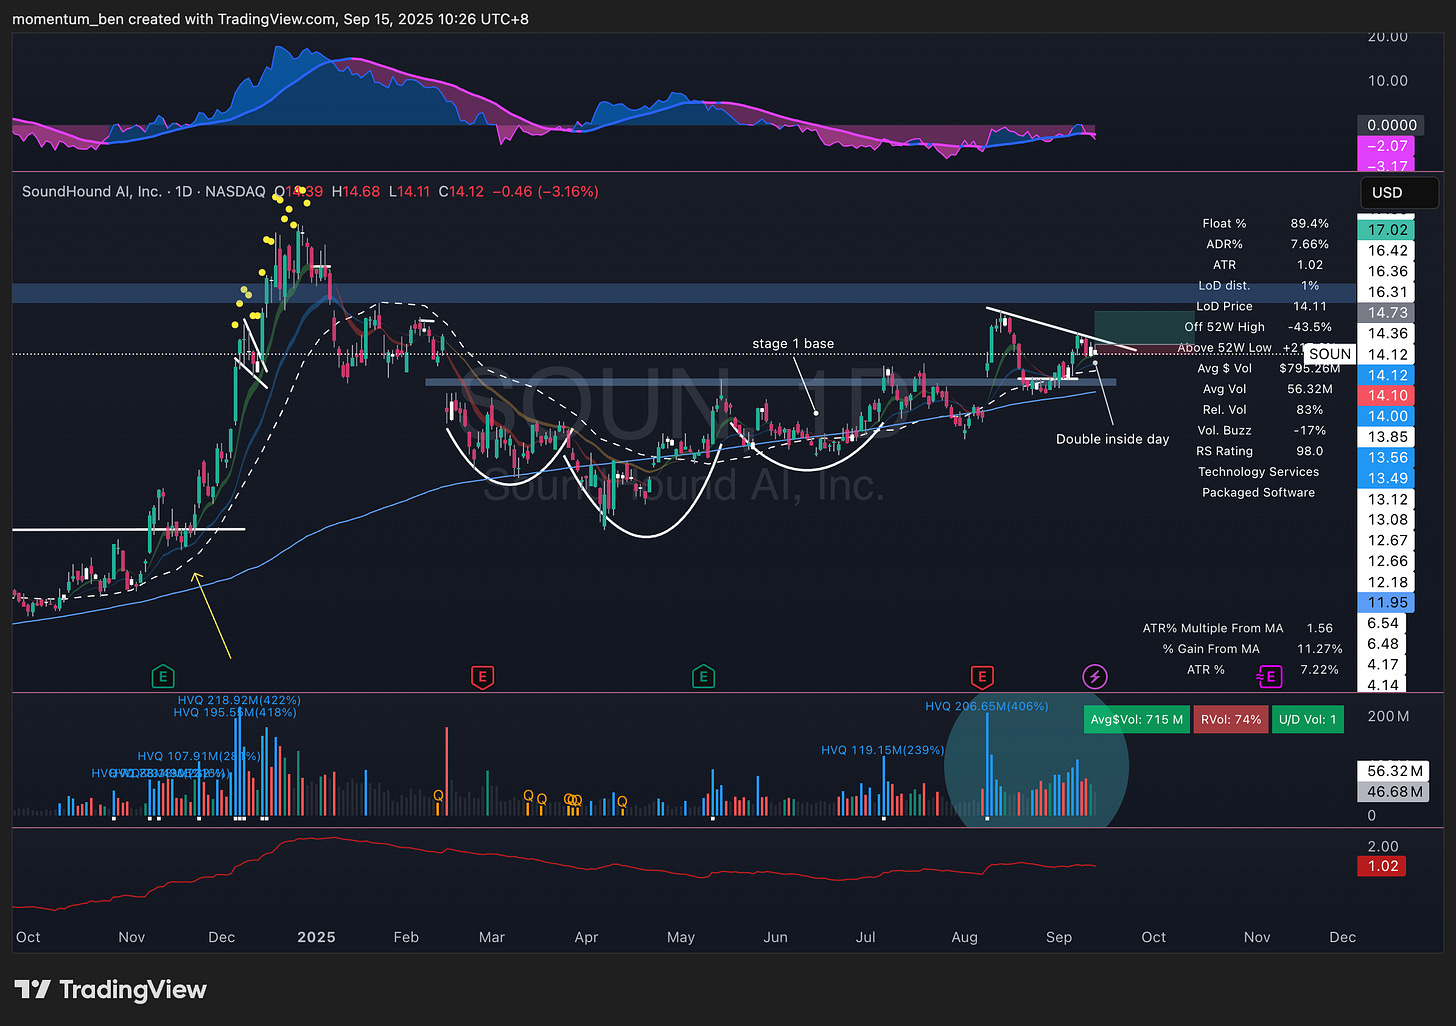Click the red earnings marker near February
The width and height of the screenshot is (1456, 1026).
482,677
